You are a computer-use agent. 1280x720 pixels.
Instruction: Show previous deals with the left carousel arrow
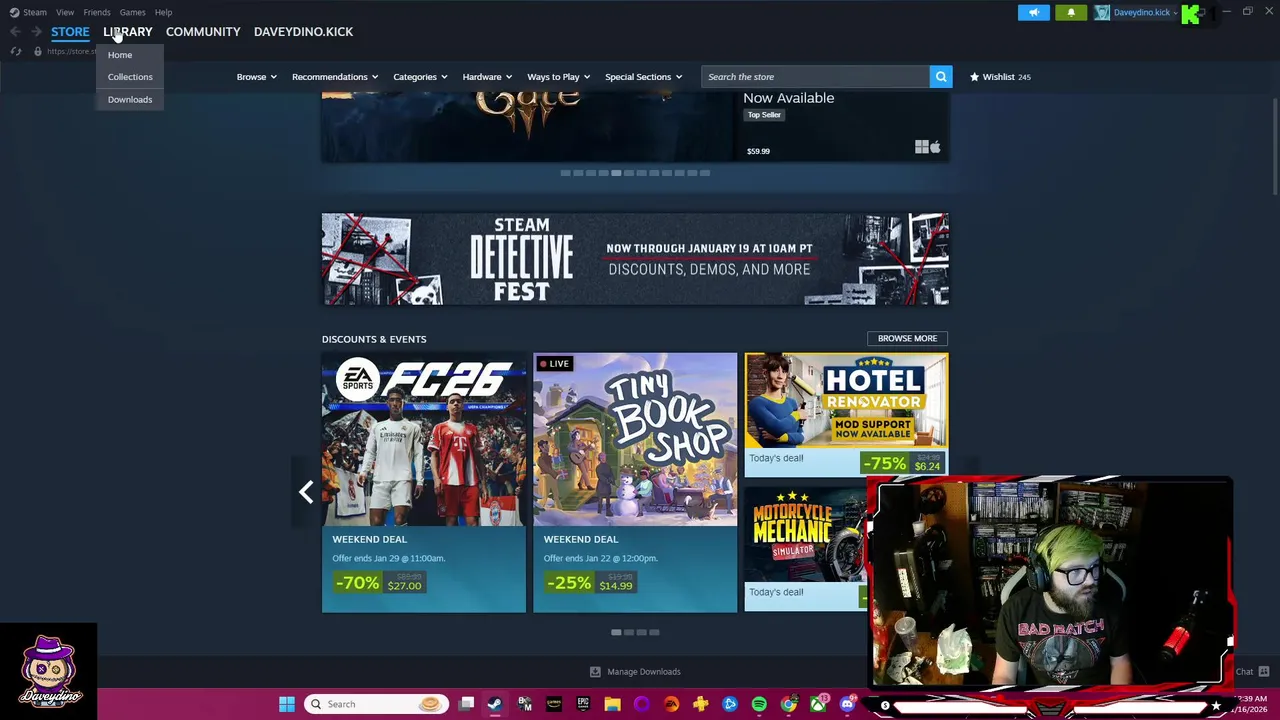point(306,492)
